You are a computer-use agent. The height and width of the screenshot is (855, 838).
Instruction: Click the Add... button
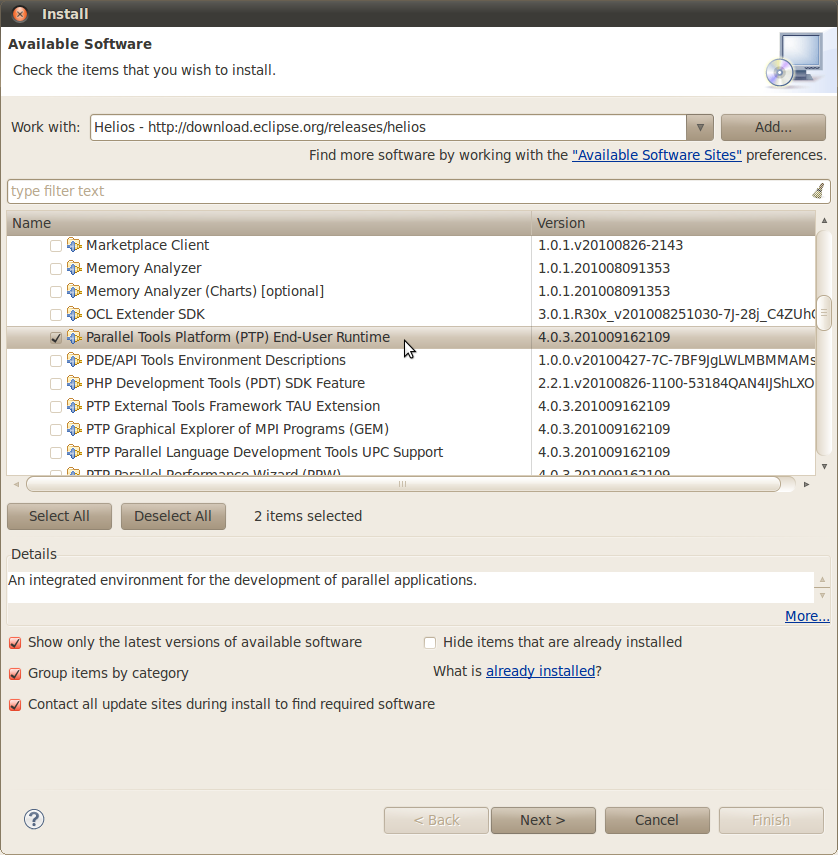pos(773,128)
